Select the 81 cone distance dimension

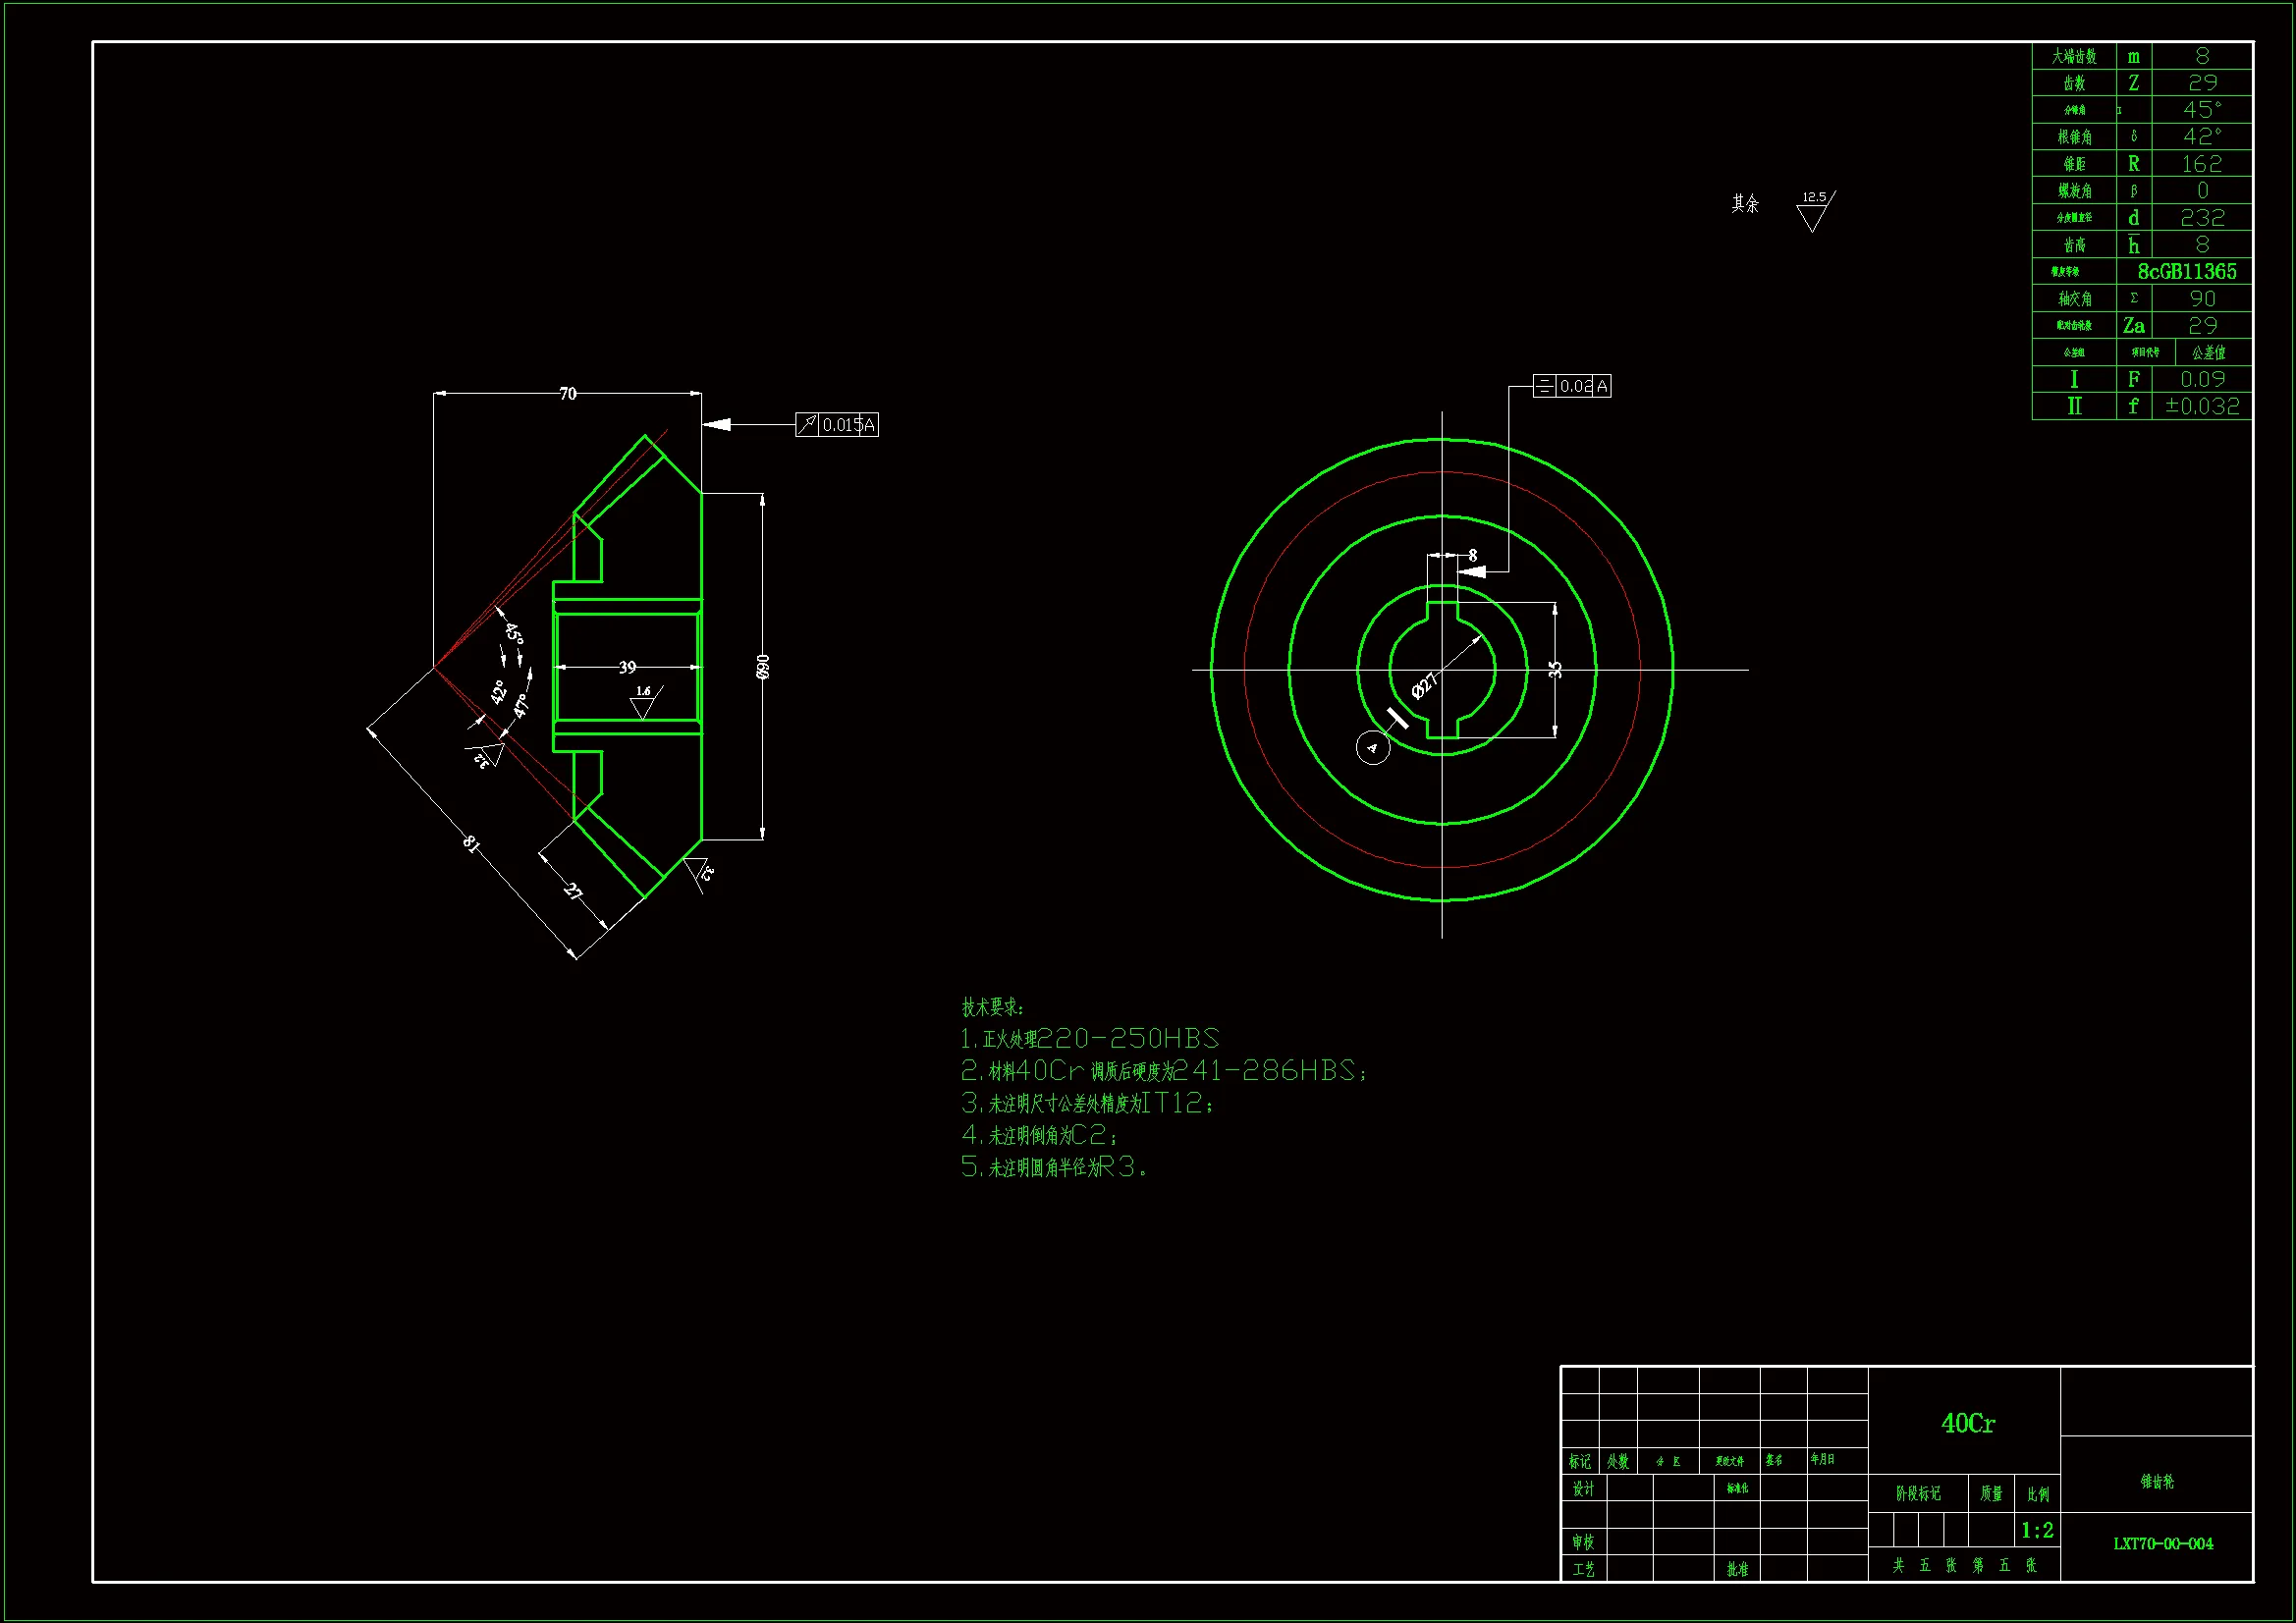472,843
